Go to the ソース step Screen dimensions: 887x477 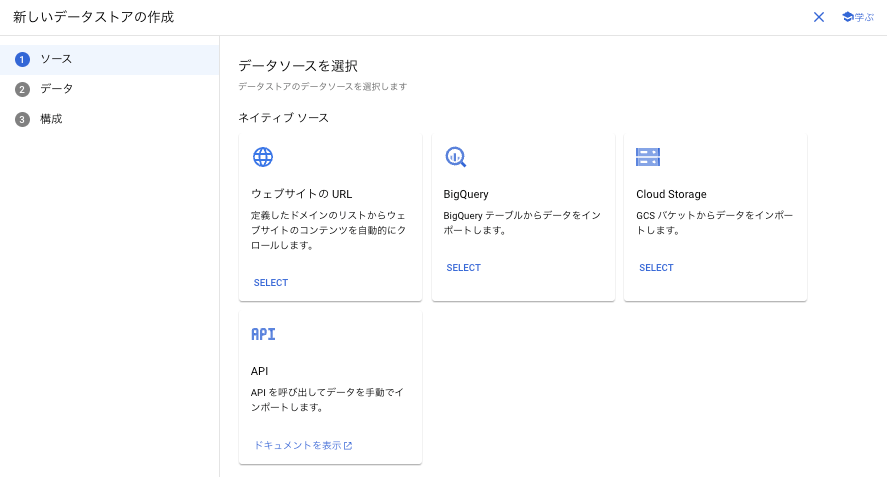110,59
